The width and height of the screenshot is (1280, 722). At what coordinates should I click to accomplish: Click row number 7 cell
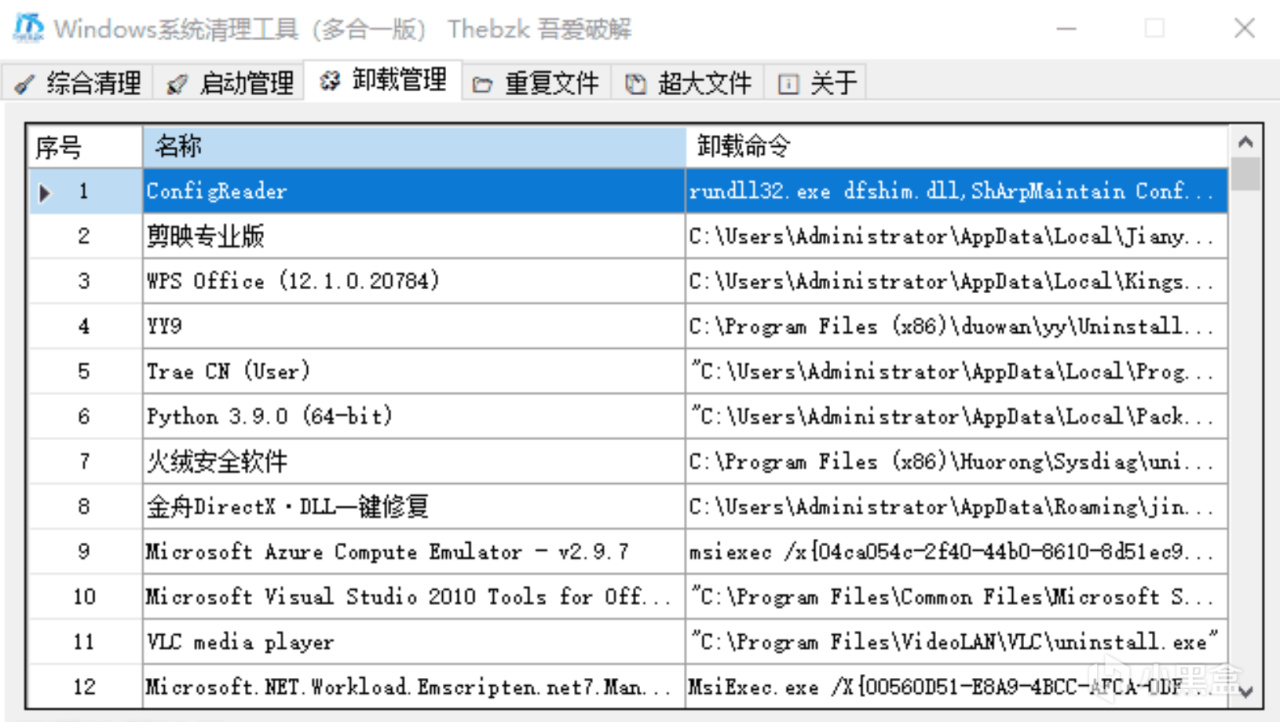point(86,461)
